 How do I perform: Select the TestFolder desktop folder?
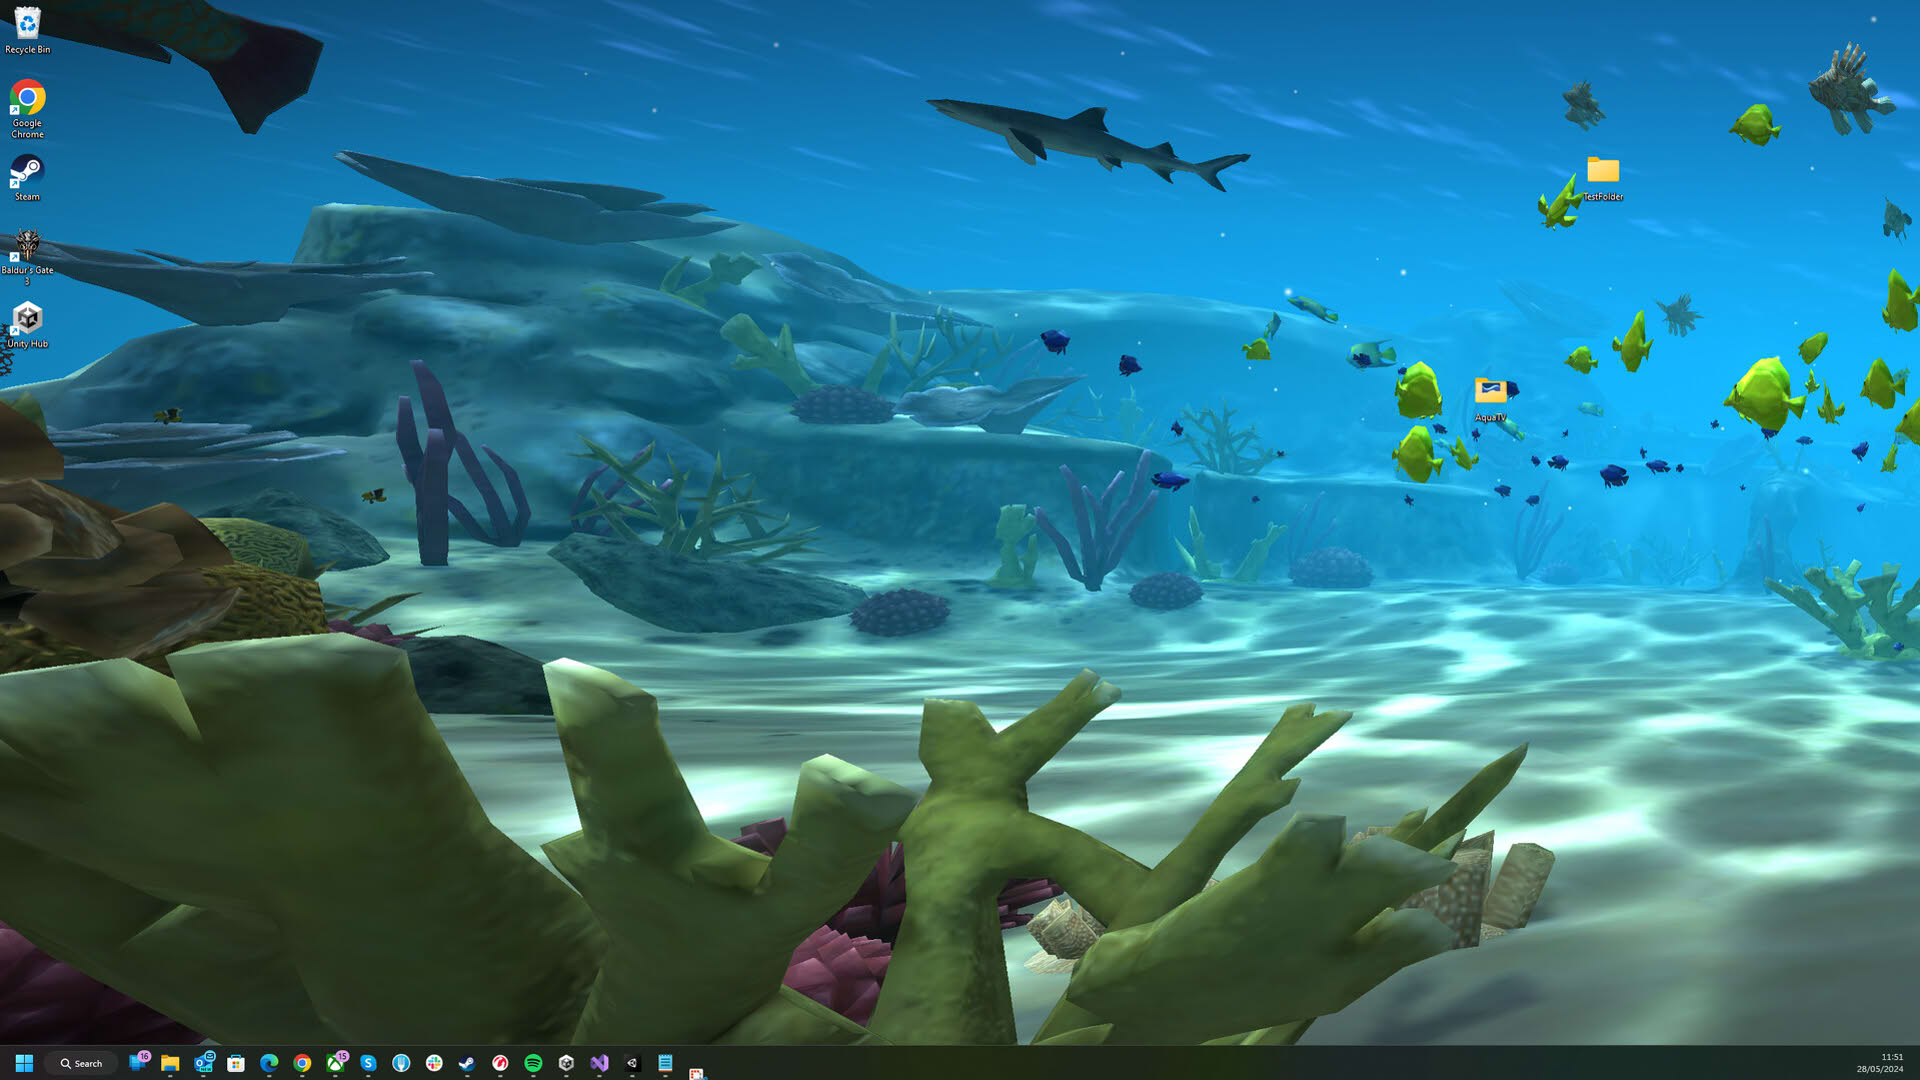(x=1603, y=179)
